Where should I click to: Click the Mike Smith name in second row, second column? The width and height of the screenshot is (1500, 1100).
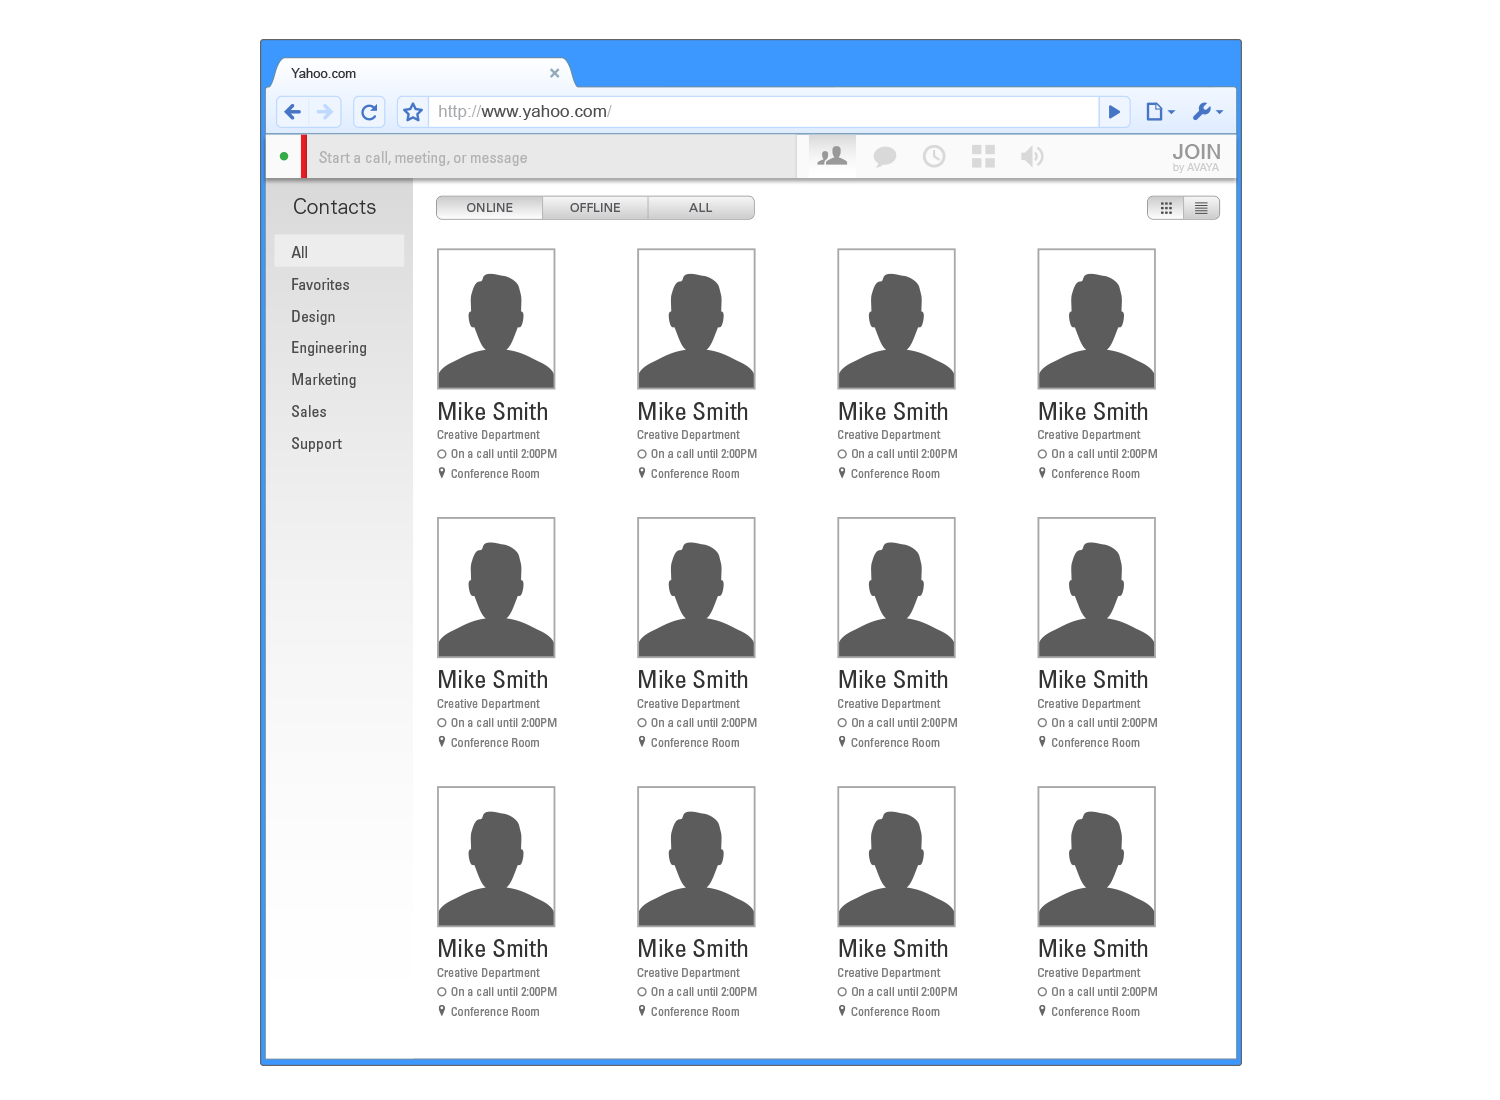[x=692, y=680]
